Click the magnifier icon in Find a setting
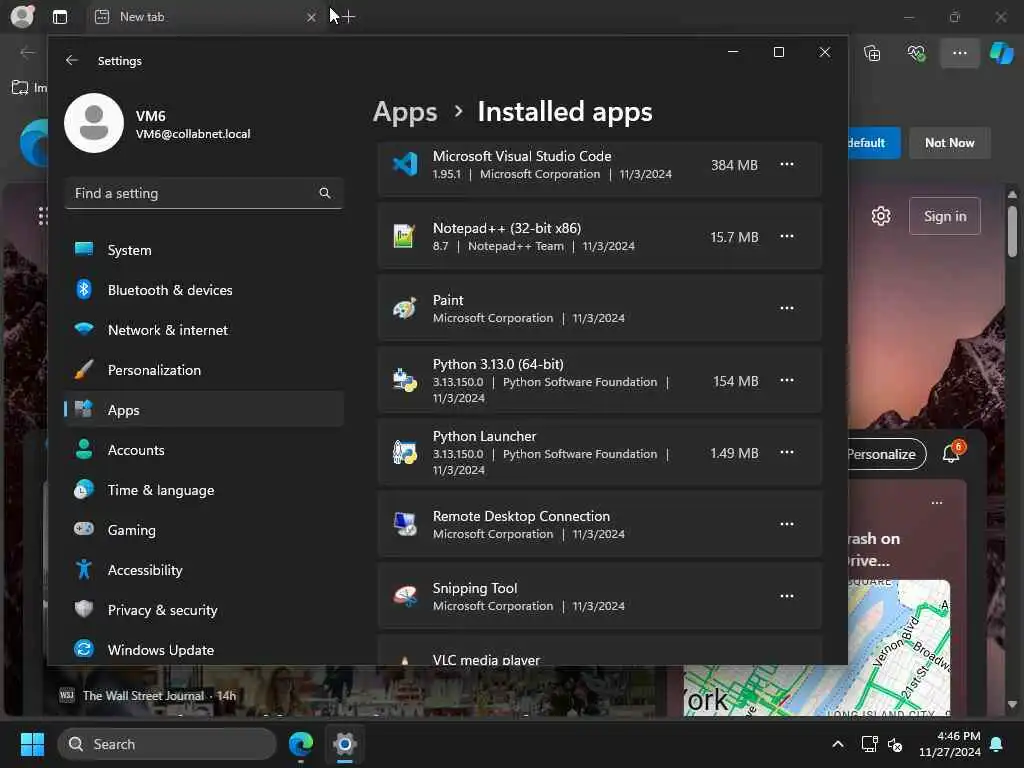 tap(325, 193)
